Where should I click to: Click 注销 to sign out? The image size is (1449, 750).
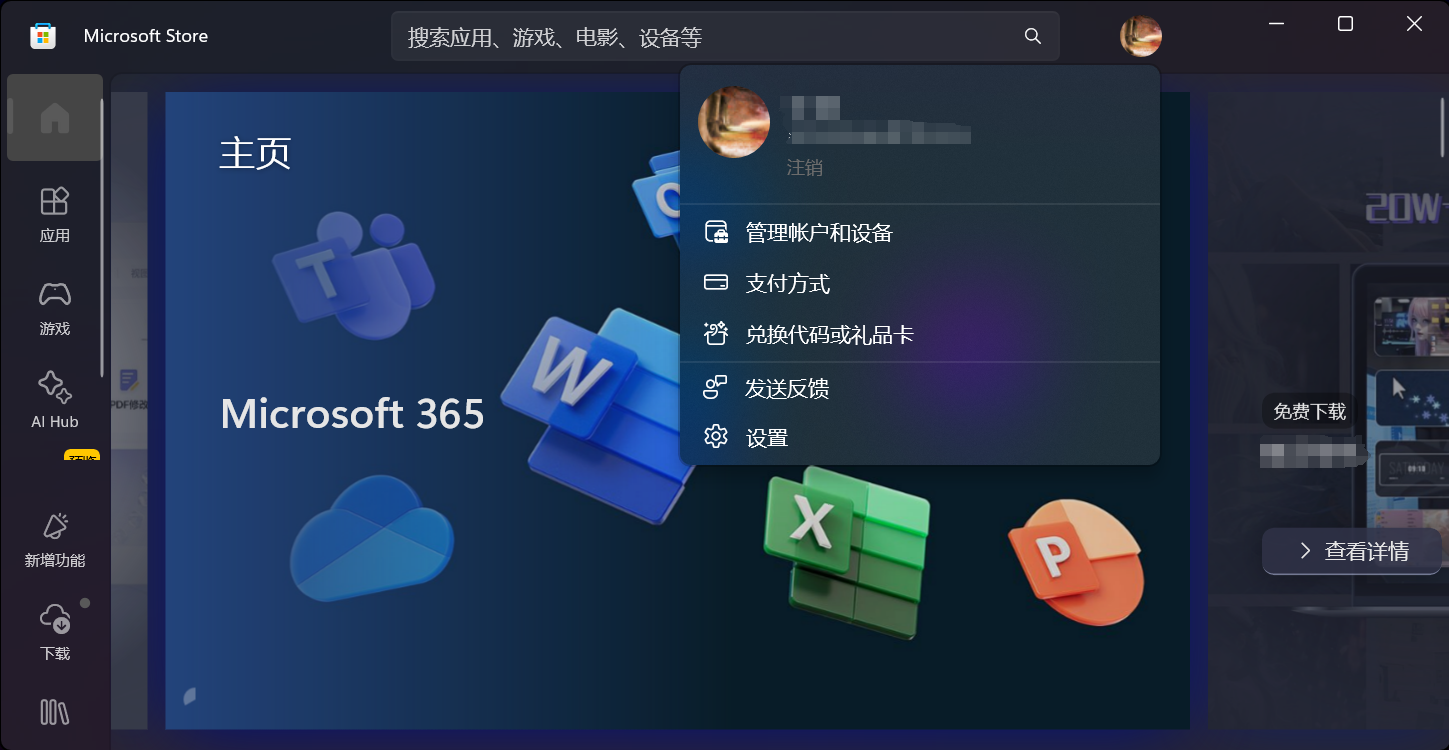[804, 168]
